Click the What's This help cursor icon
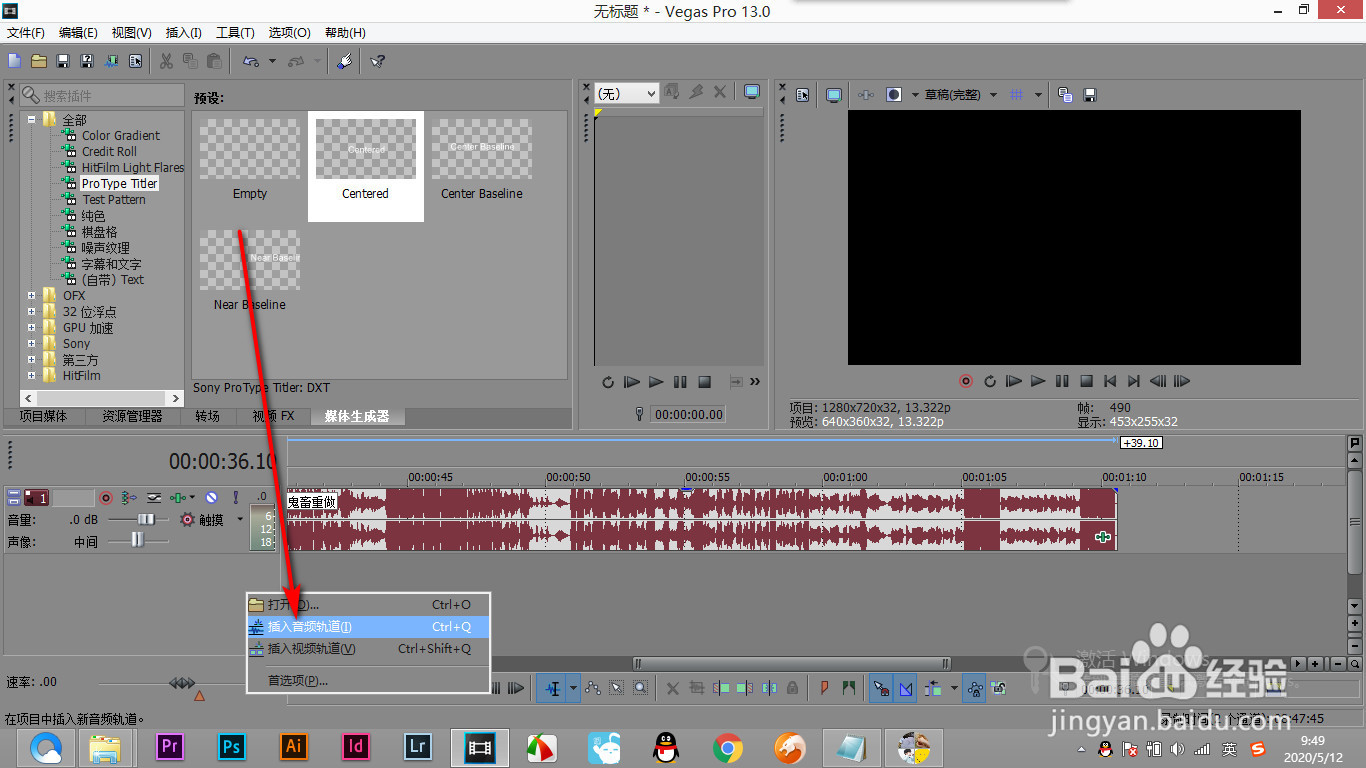 pyautogui.click(x=377, y=61)
